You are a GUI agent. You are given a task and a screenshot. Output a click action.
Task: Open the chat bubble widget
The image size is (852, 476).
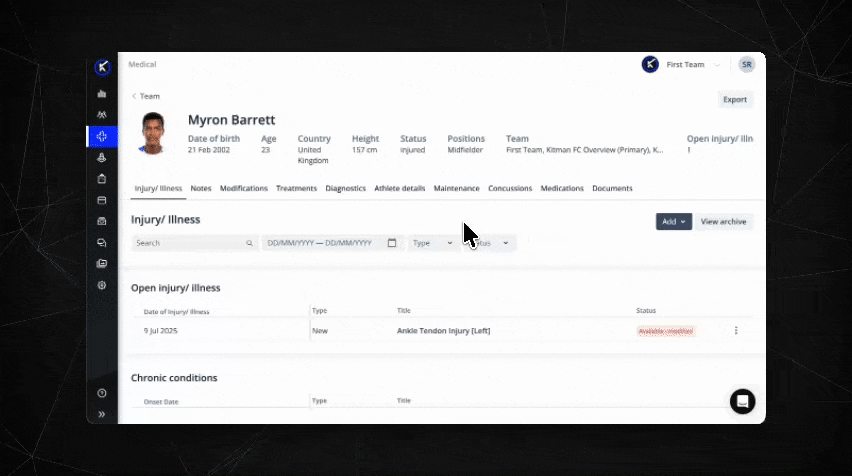coord(742,401)
